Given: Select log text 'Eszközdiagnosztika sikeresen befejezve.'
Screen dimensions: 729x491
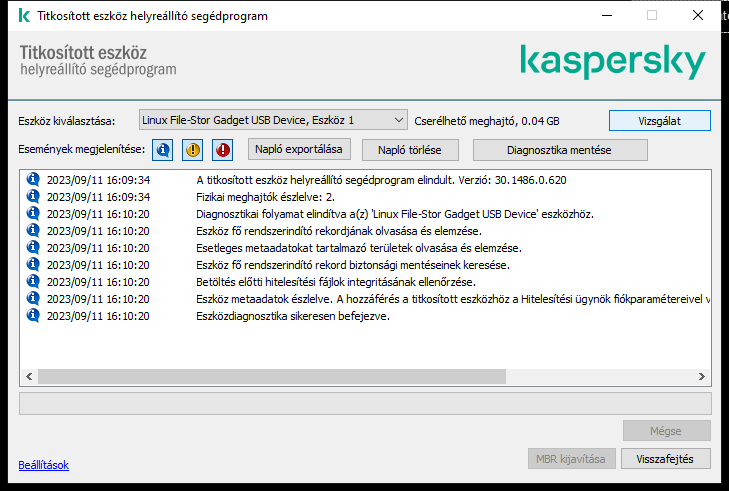Looking at the screenshot, I should pos(293,316).
